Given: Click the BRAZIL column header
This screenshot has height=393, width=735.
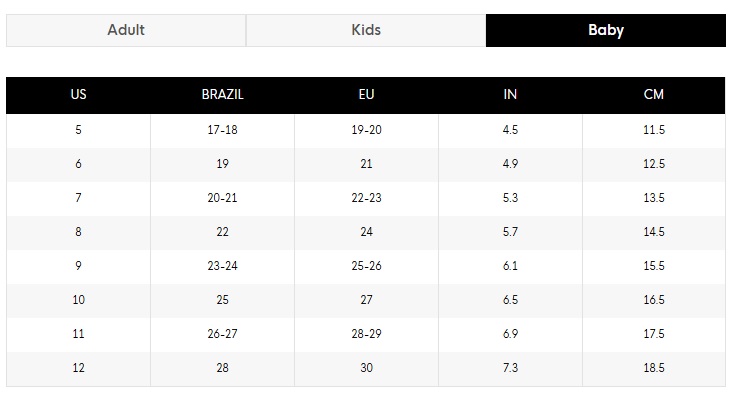Looking at the screenshot, I should pos(222,95).
